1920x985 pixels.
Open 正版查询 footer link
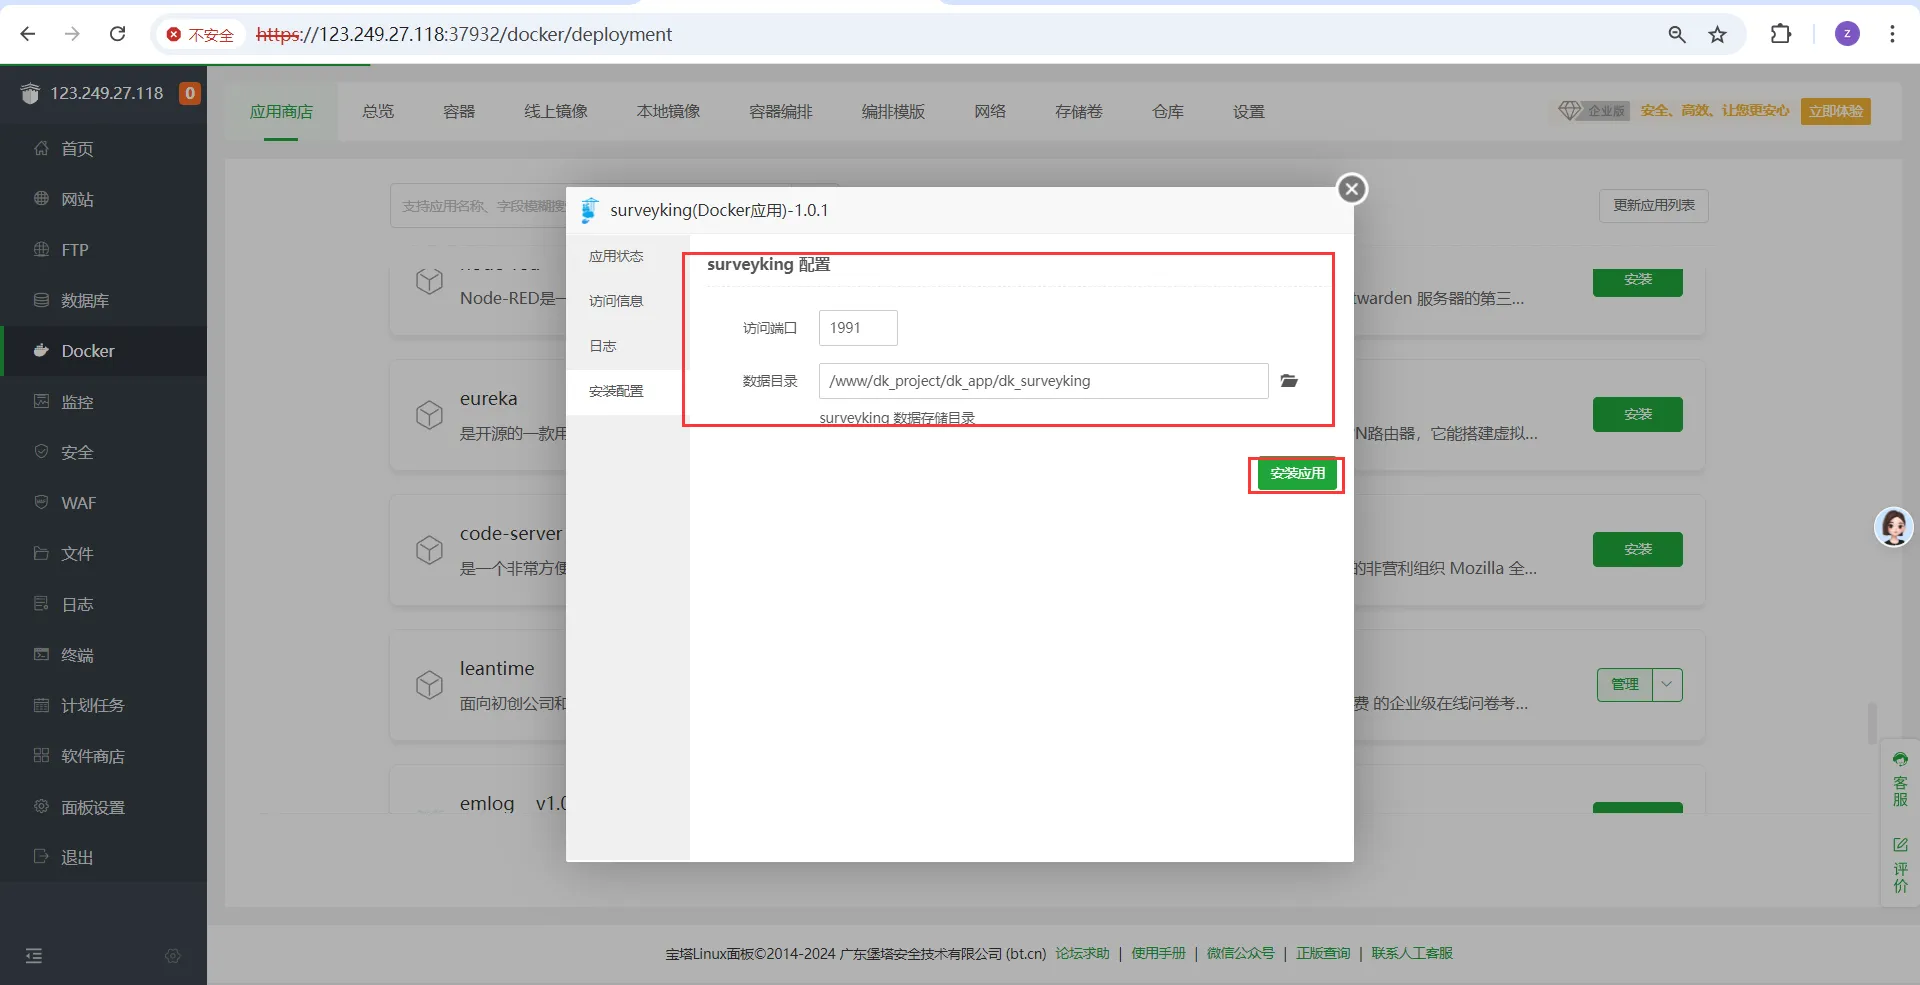(x=1323, y=954)
